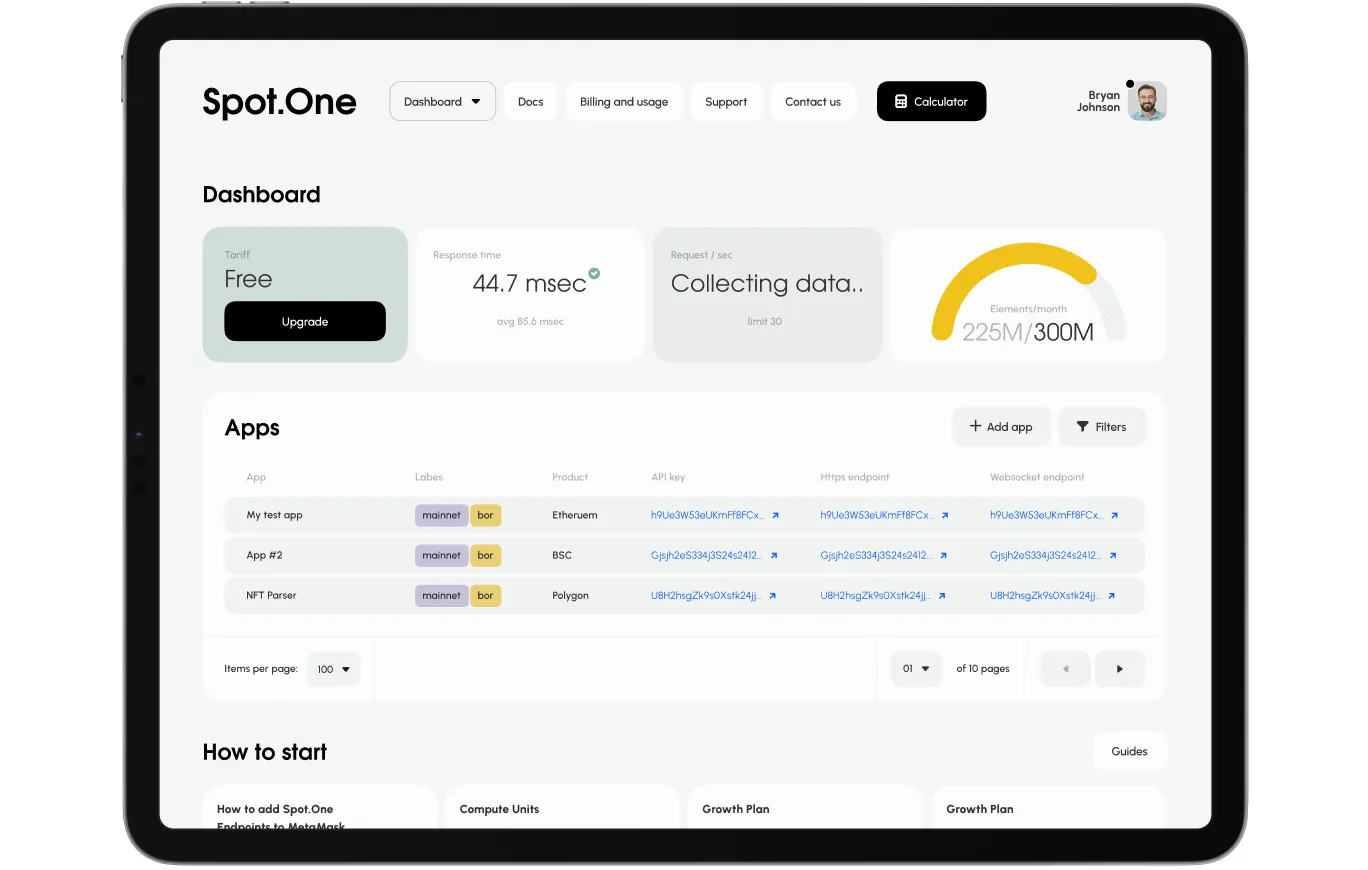The width and height of the screenshot is (1368, 870).
Task: Open the arrow icon beside NFT Parser Https endpoint
Action: coord(942,596)
